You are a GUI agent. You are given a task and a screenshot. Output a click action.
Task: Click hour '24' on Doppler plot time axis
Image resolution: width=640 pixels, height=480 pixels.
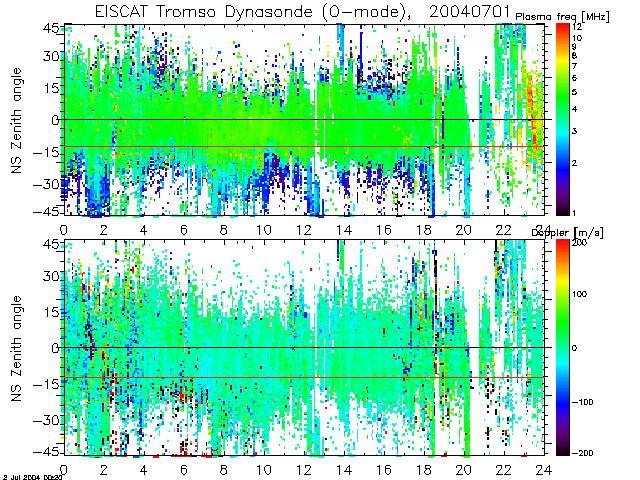[x=544, y=470]
